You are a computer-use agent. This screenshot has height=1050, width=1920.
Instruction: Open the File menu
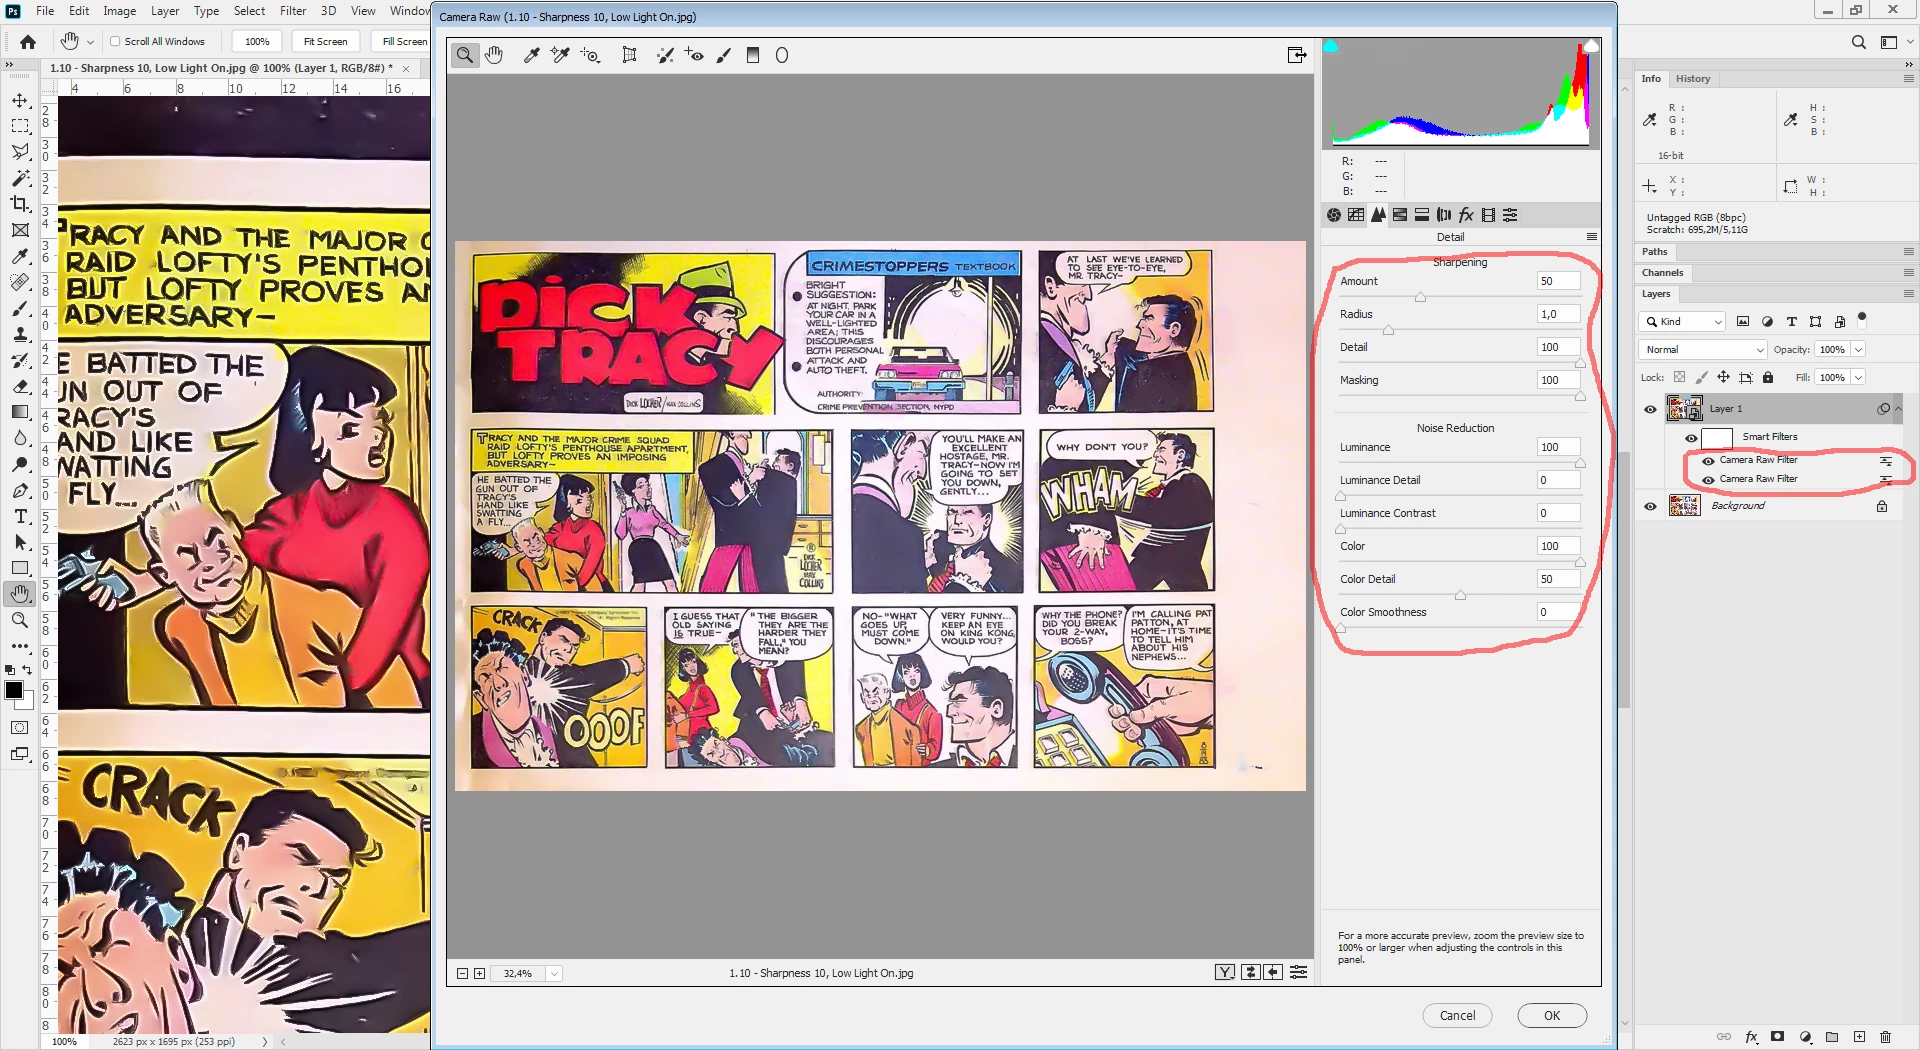point(45,11)
